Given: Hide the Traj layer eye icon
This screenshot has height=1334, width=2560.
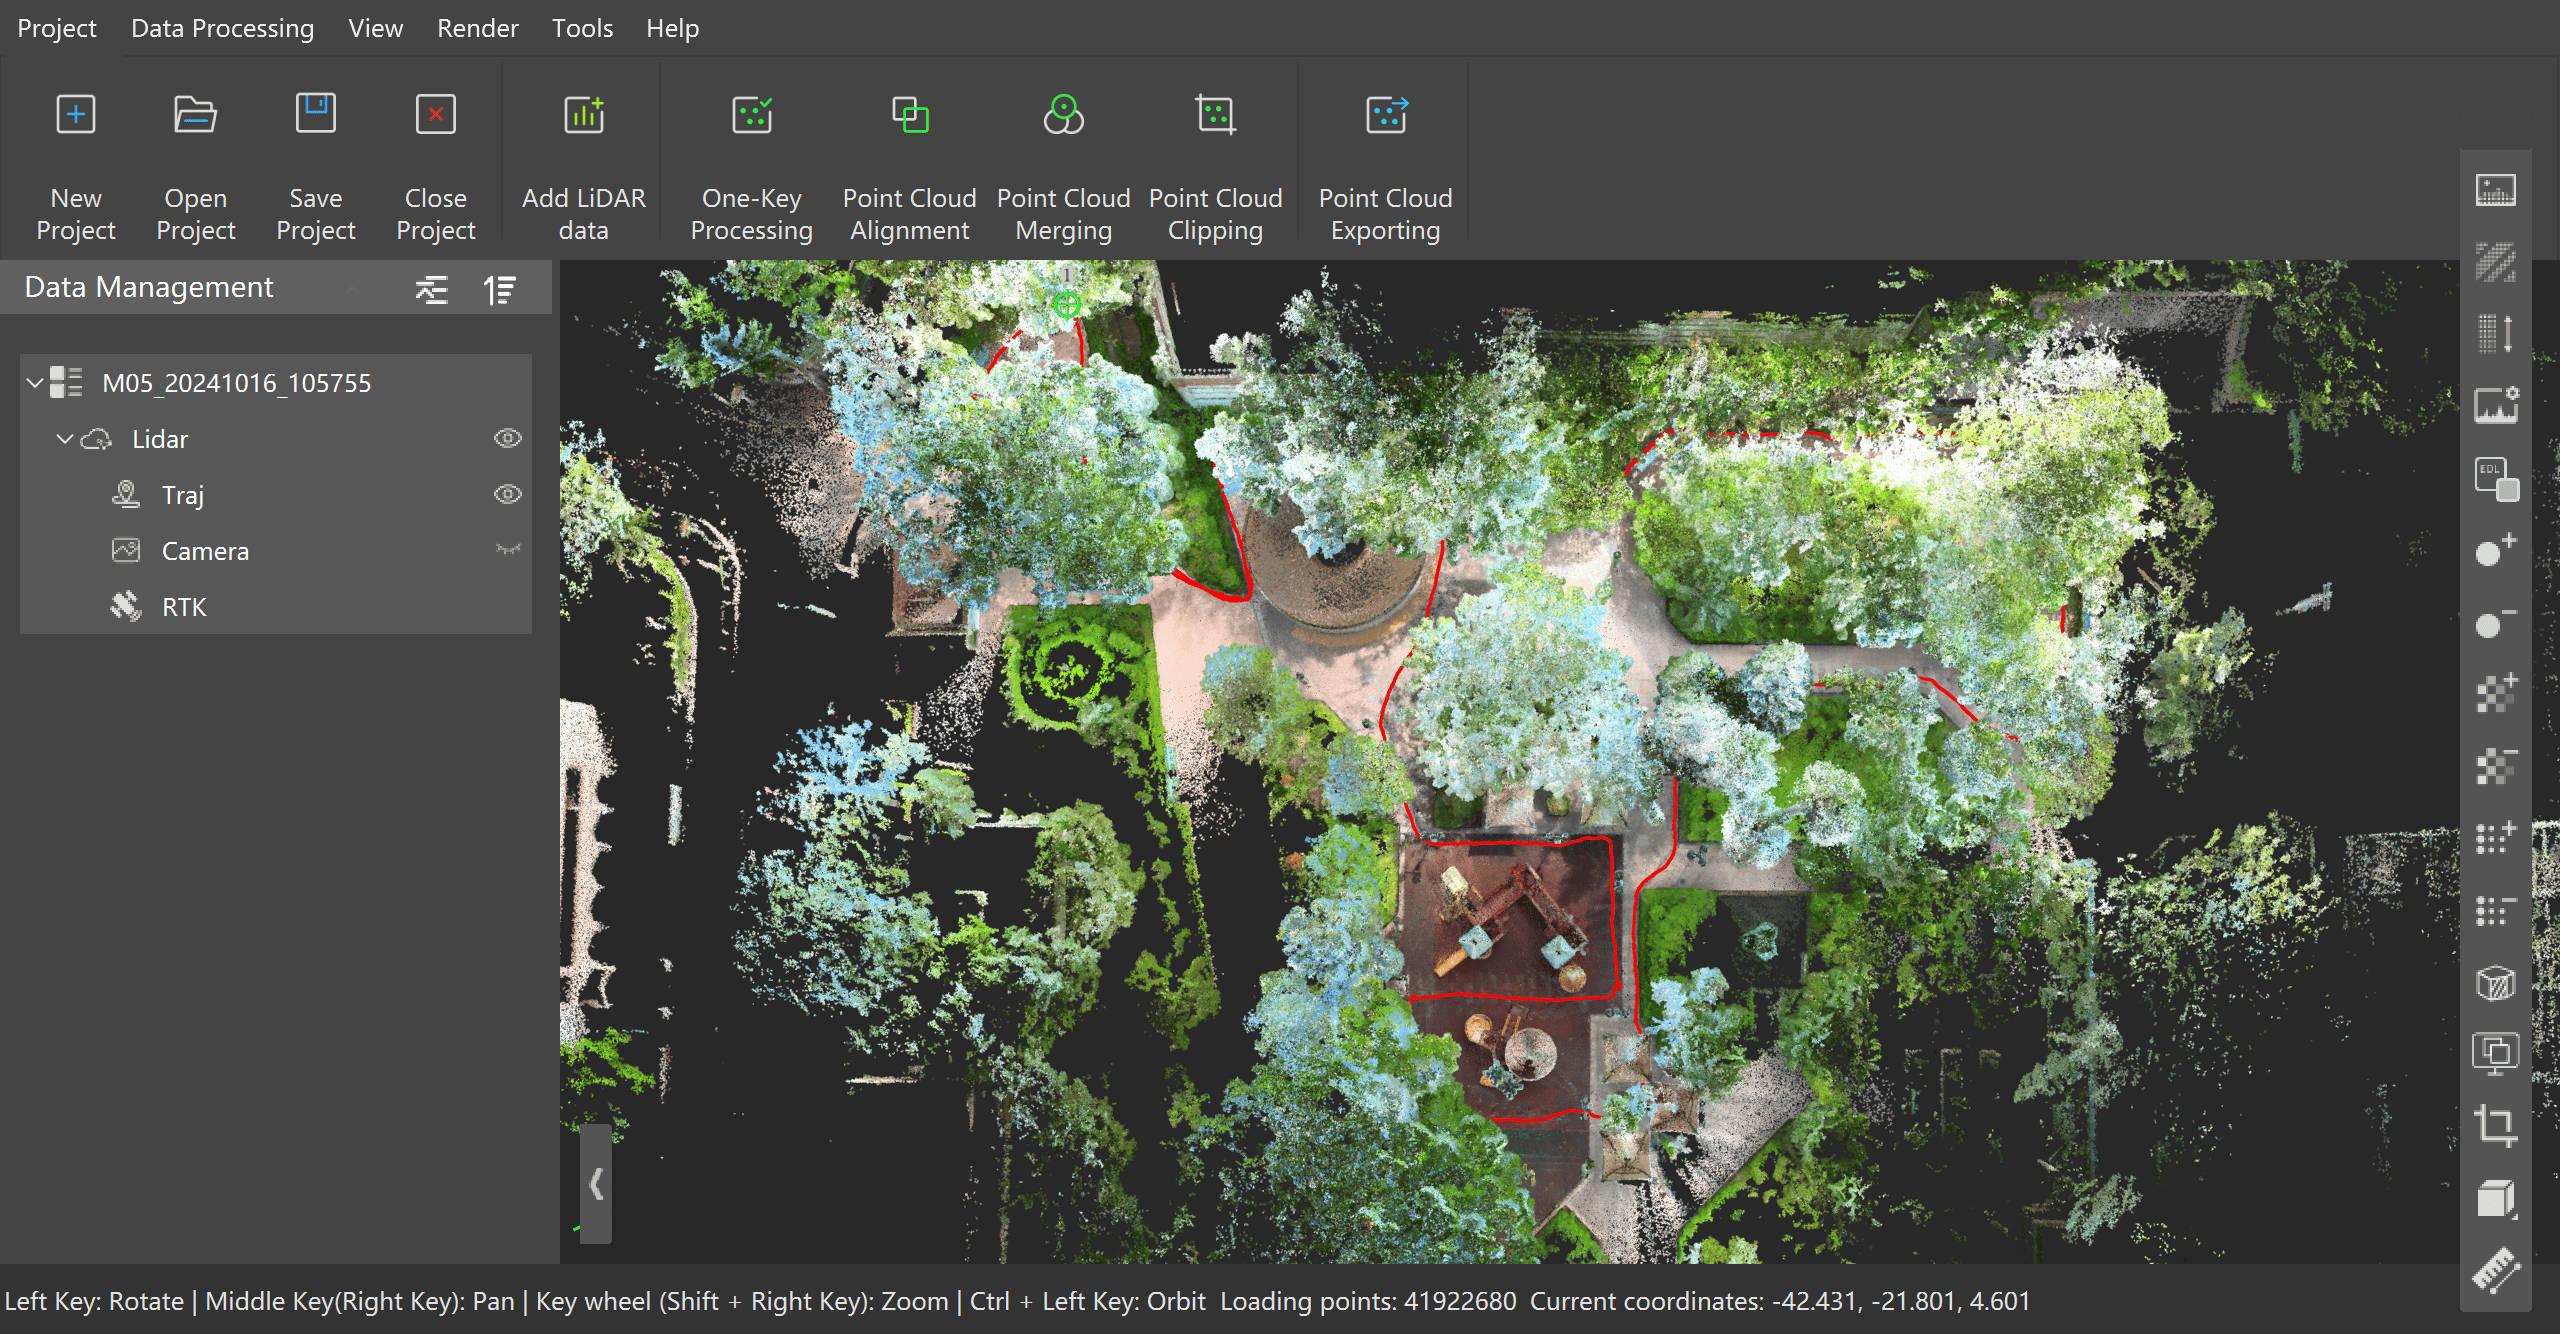Looking at the screenshot, I should (x=508, y=494).
